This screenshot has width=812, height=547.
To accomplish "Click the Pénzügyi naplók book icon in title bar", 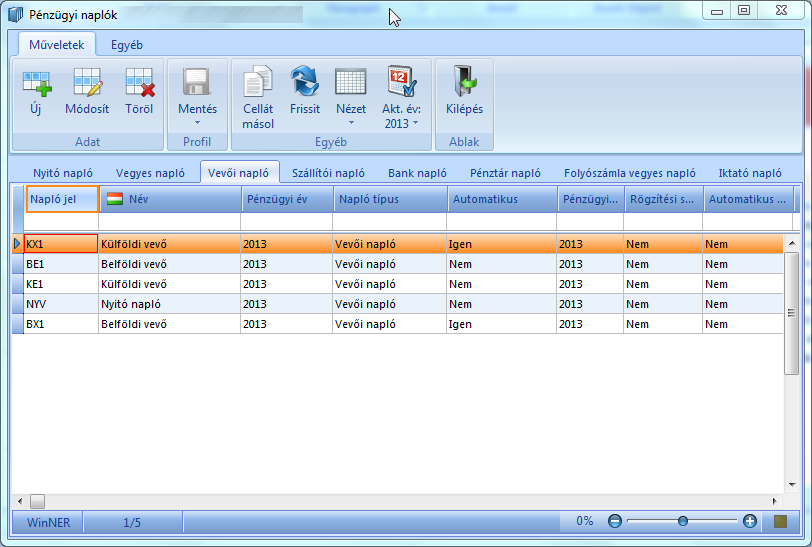I will [16, 15].
